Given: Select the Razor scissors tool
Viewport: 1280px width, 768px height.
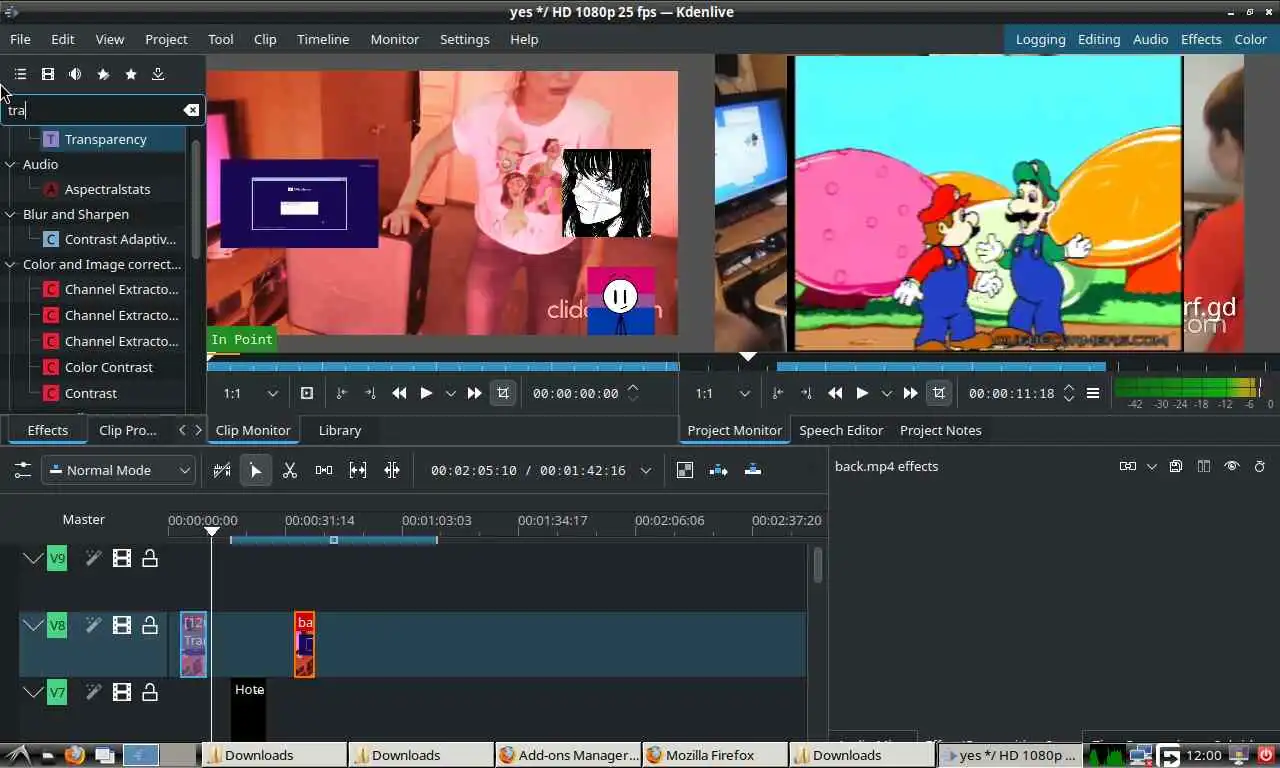Looking at the screenshot, I should click(290, 470).
